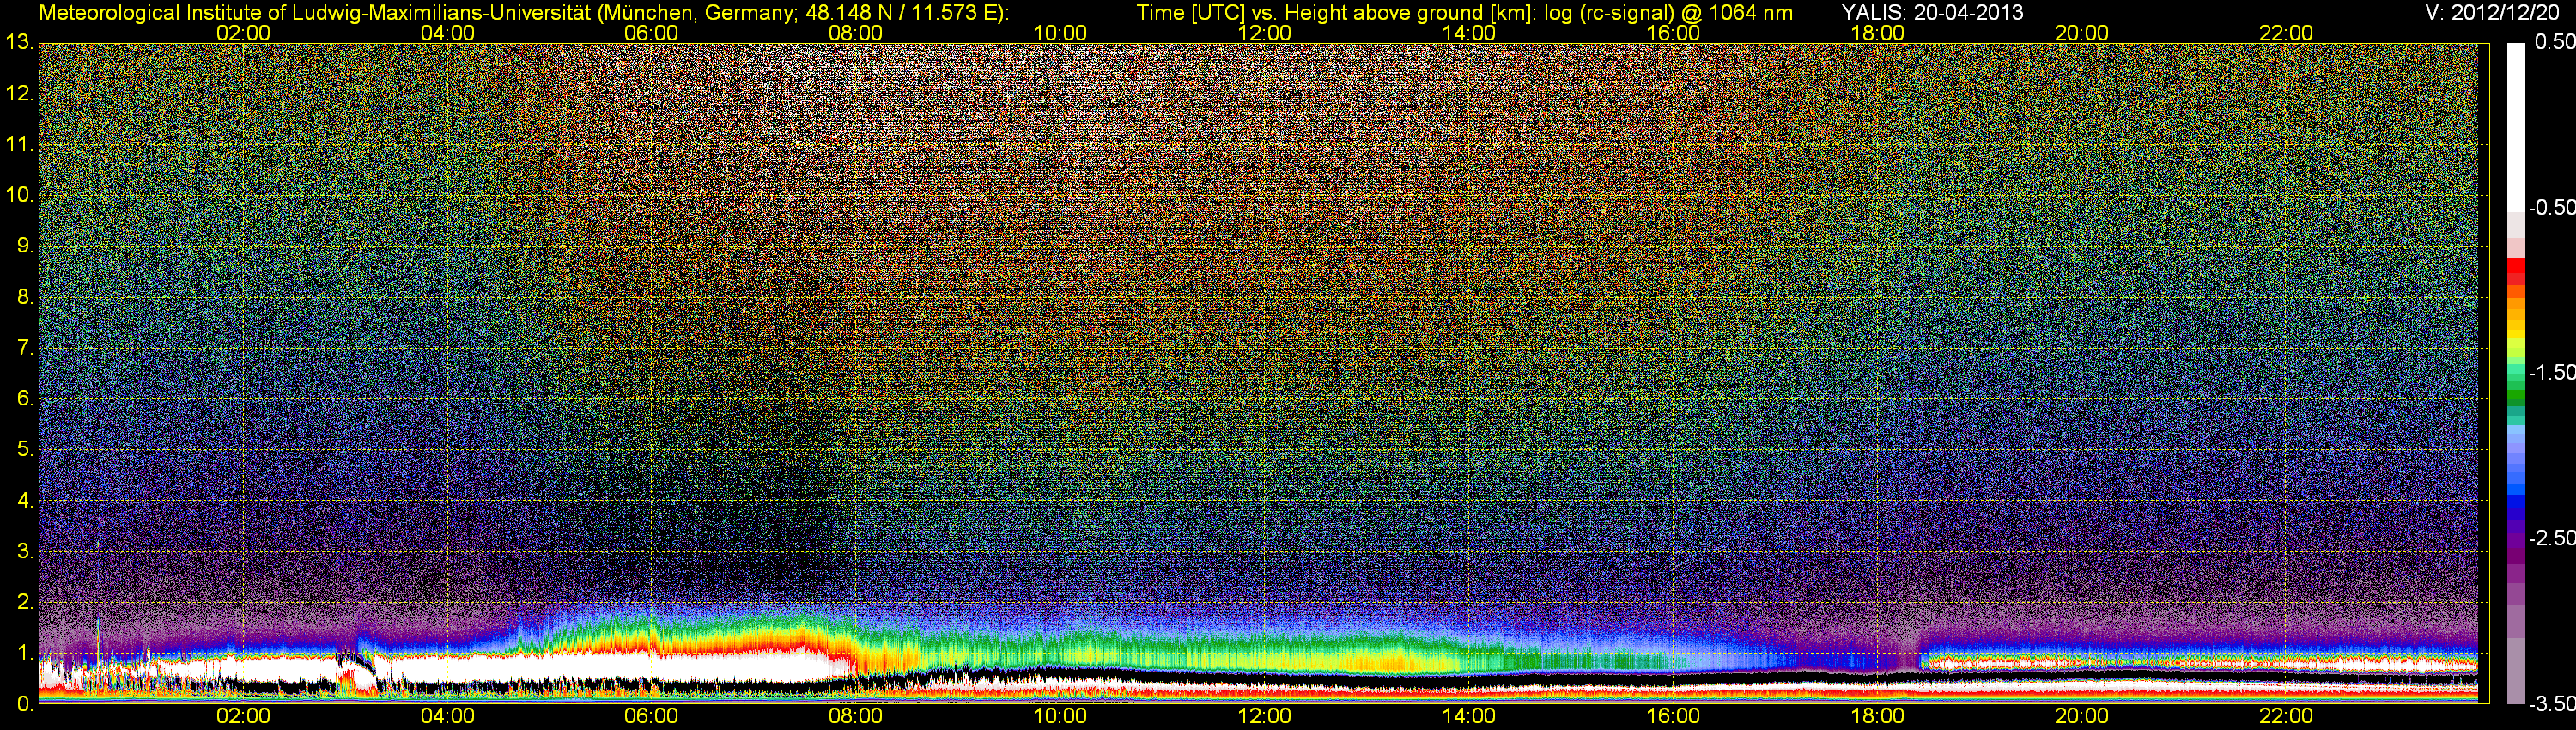Screen dimensions: 2576x730
Task: Click the Meteorological Institute of Ludwig-Maximilians-Universität title
Action: (x=524, y=12)
